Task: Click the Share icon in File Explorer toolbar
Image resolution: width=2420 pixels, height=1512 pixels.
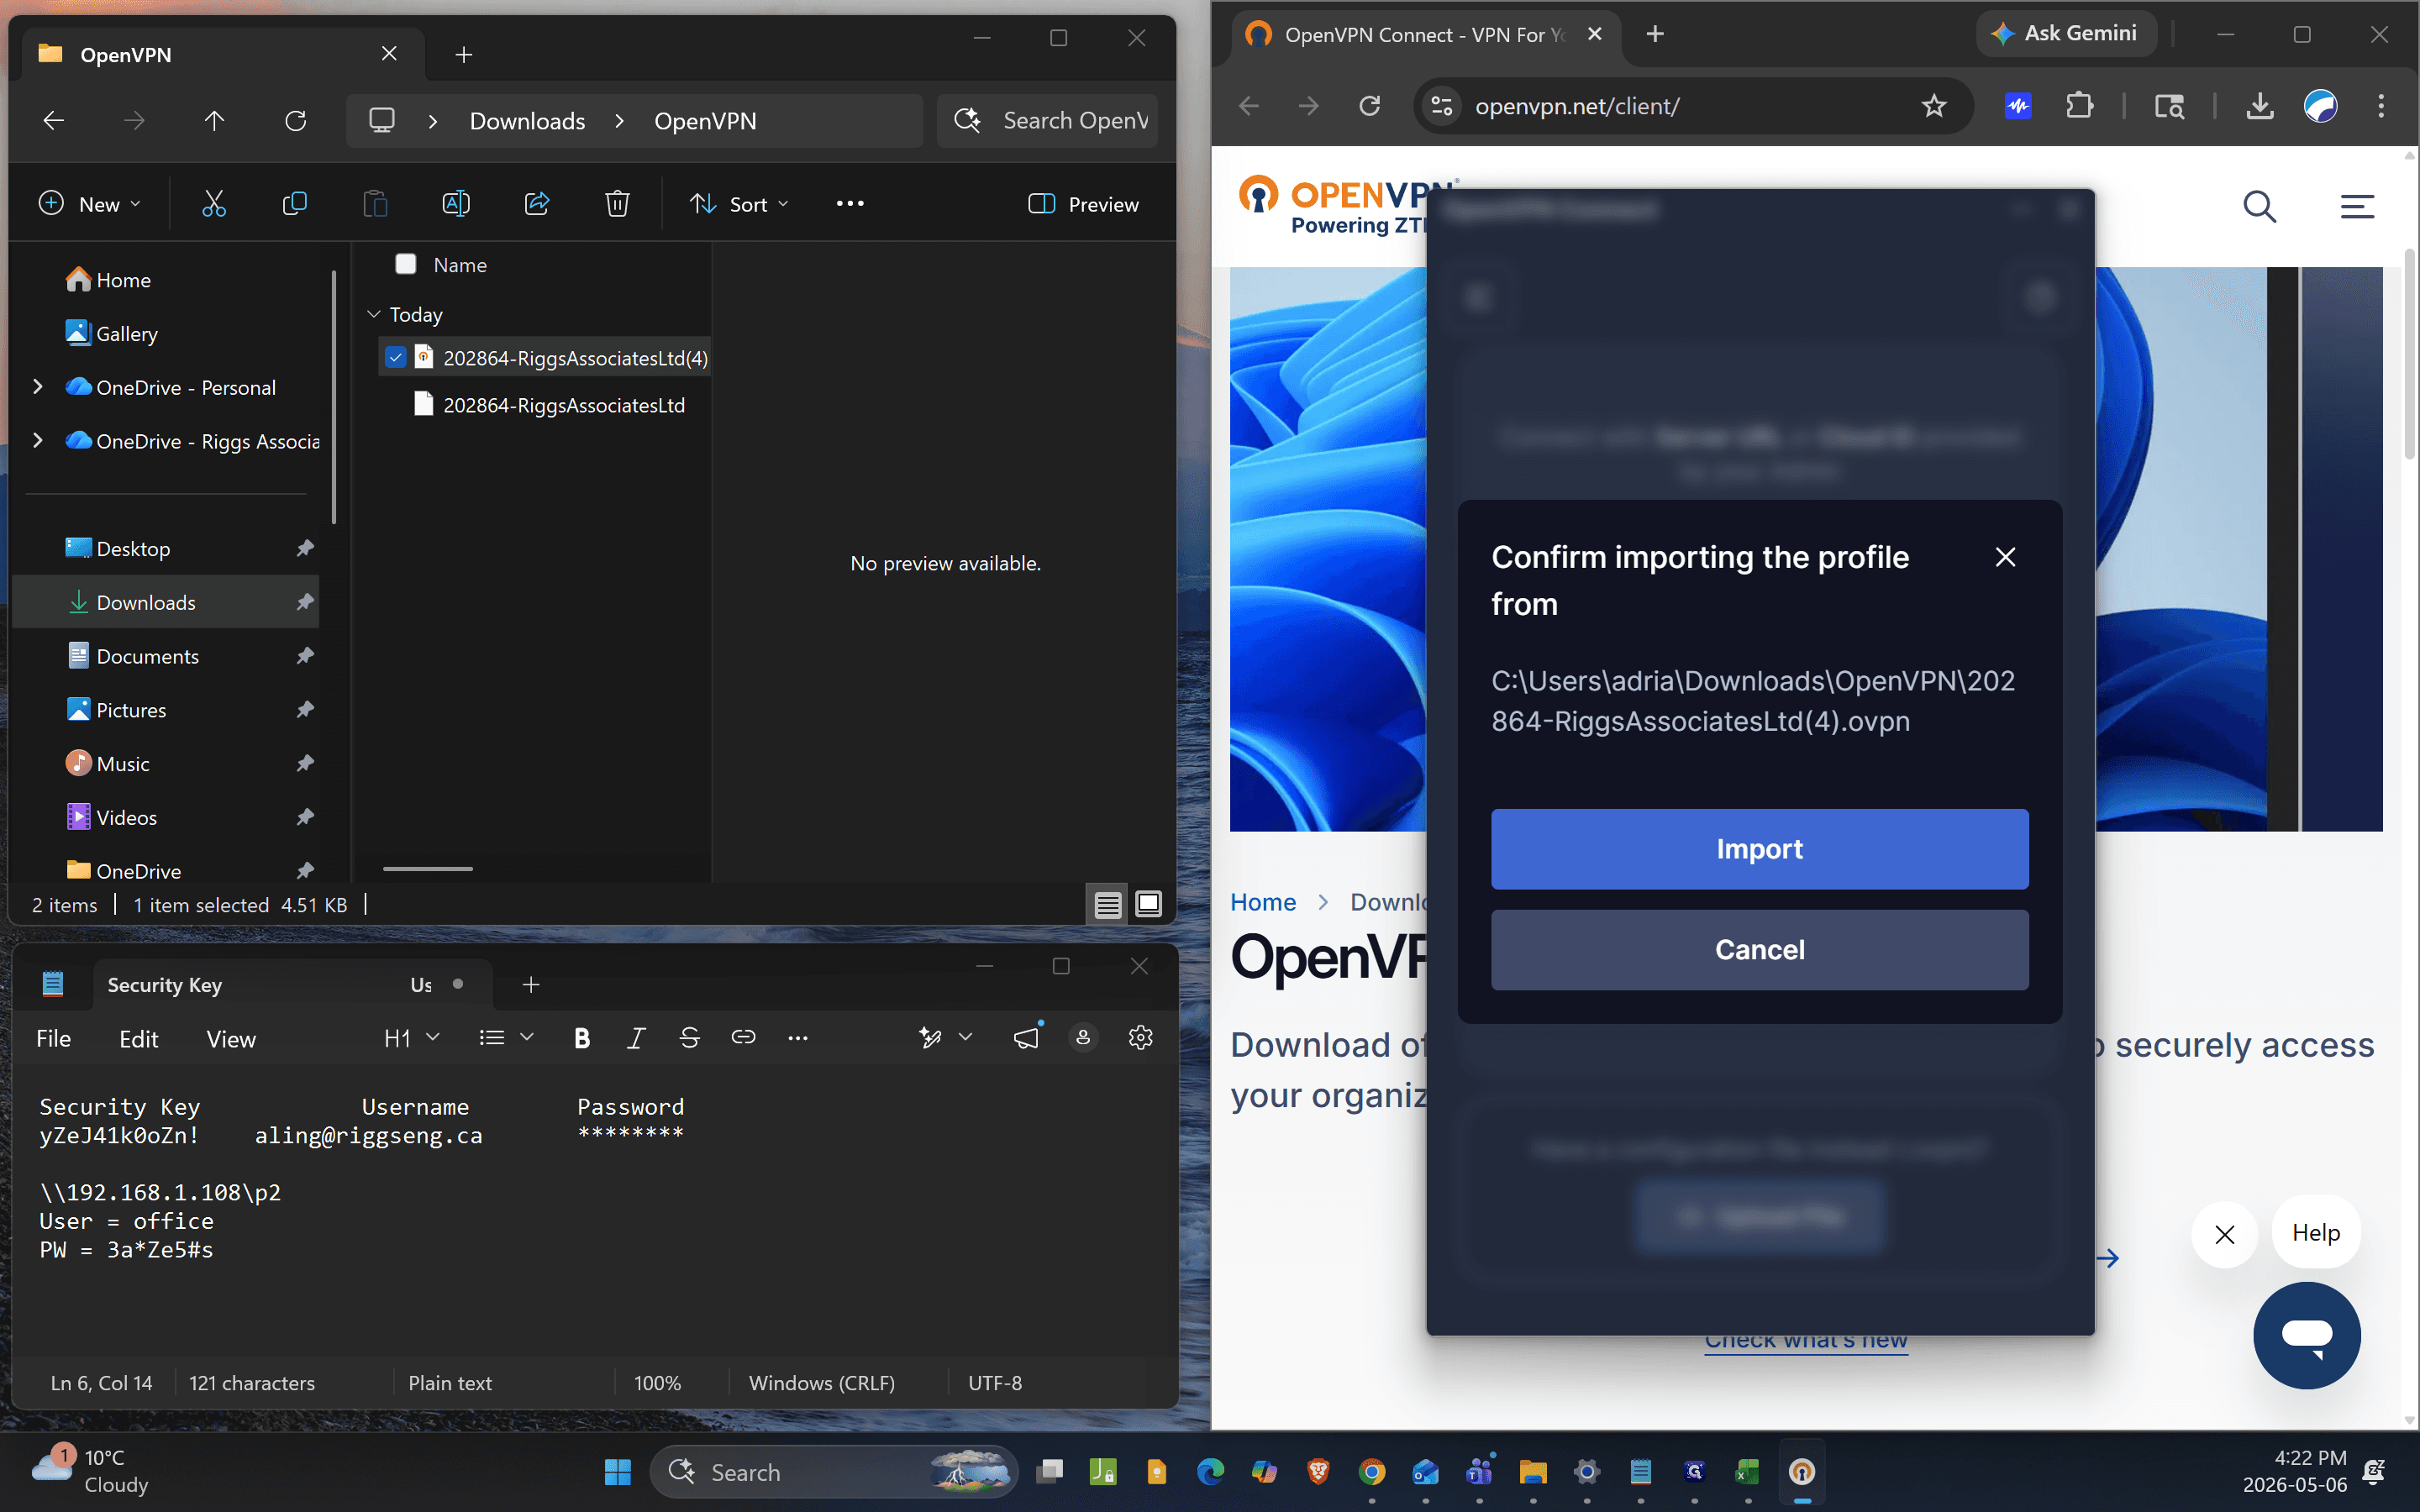Action: click(537, 204)
